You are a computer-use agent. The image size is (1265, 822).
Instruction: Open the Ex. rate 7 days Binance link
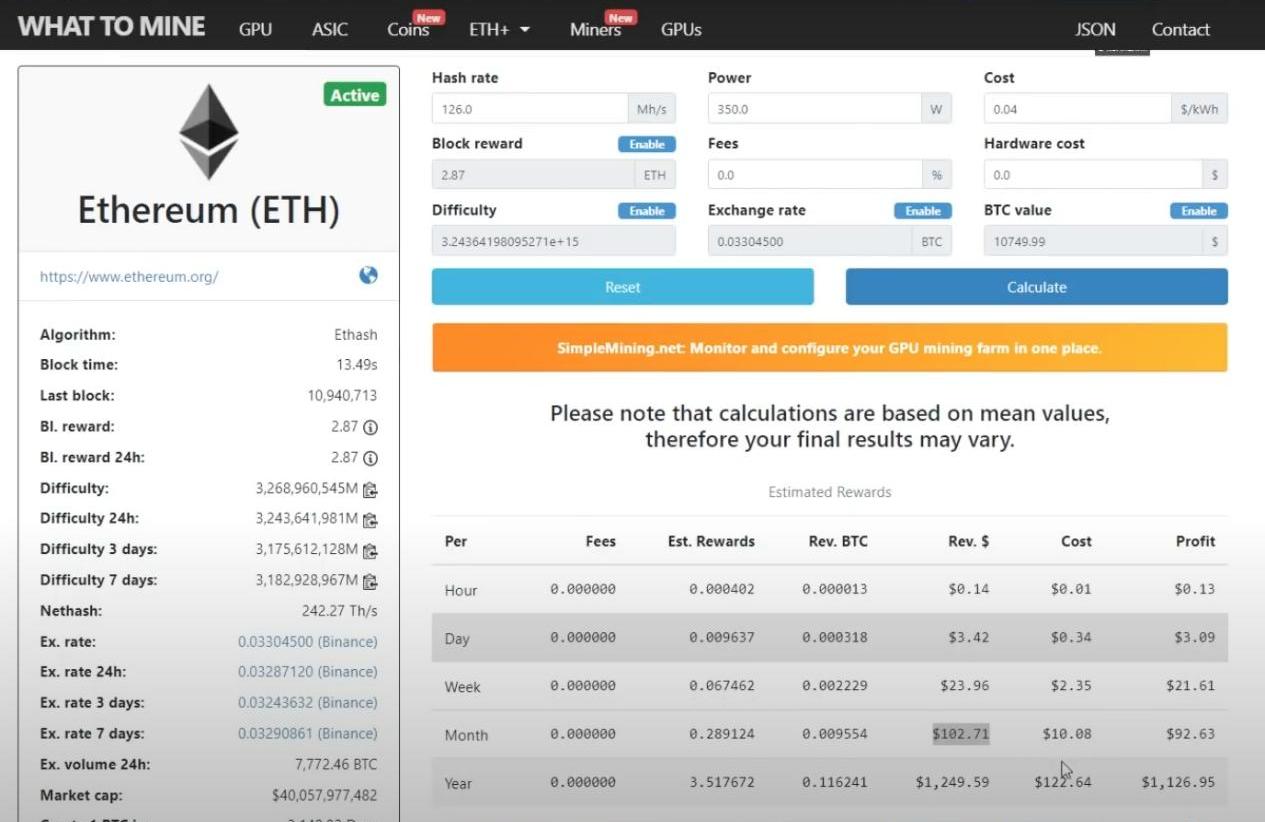coord(308,733)
